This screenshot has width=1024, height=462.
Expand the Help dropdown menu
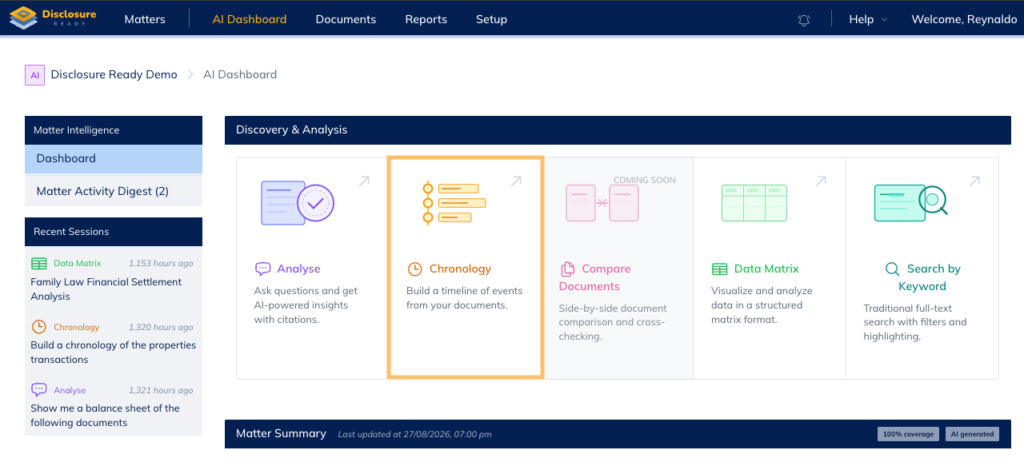click(868, 20)
